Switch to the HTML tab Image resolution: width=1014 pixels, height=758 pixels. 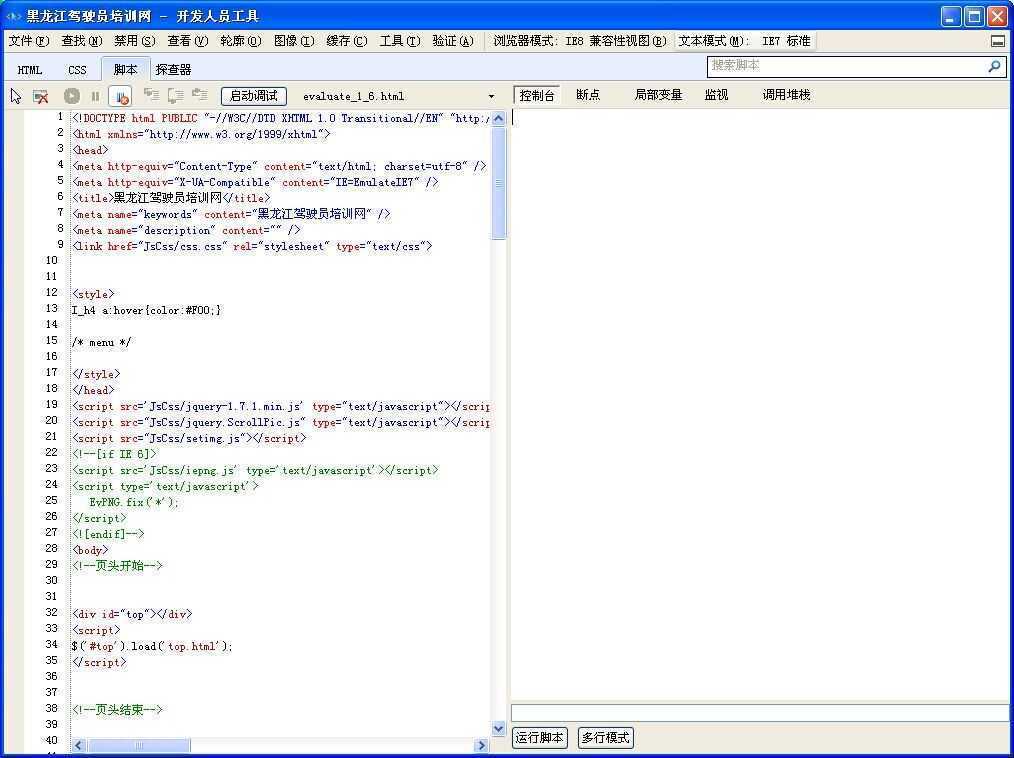coord(30,70)
